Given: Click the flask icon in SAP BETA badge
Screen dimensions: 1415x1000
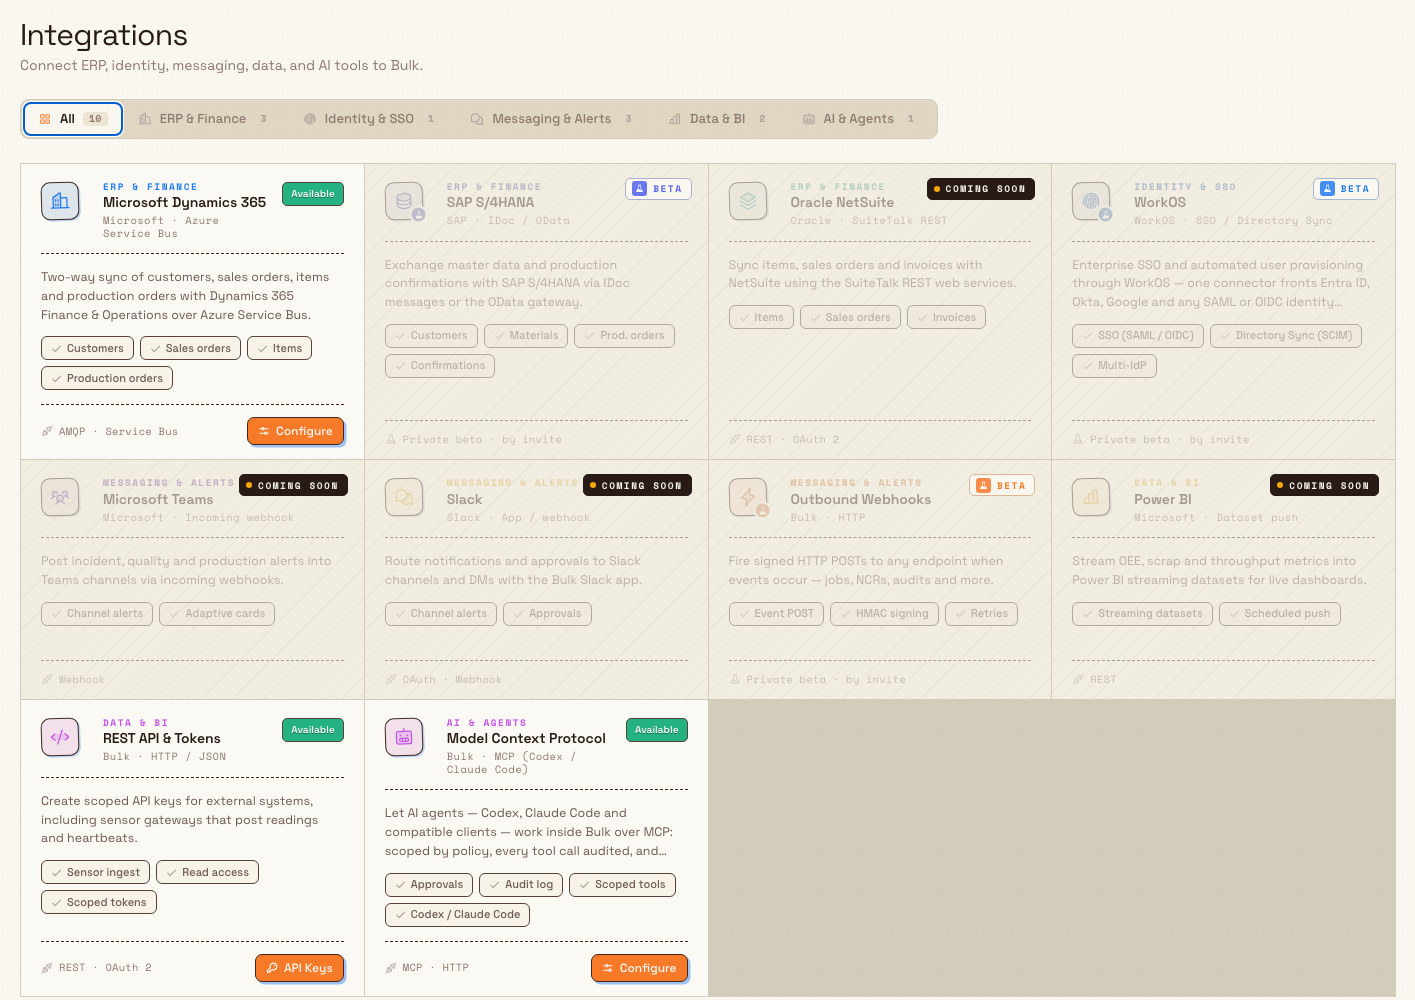Looking at the screenshot, I should click(639, 188).
